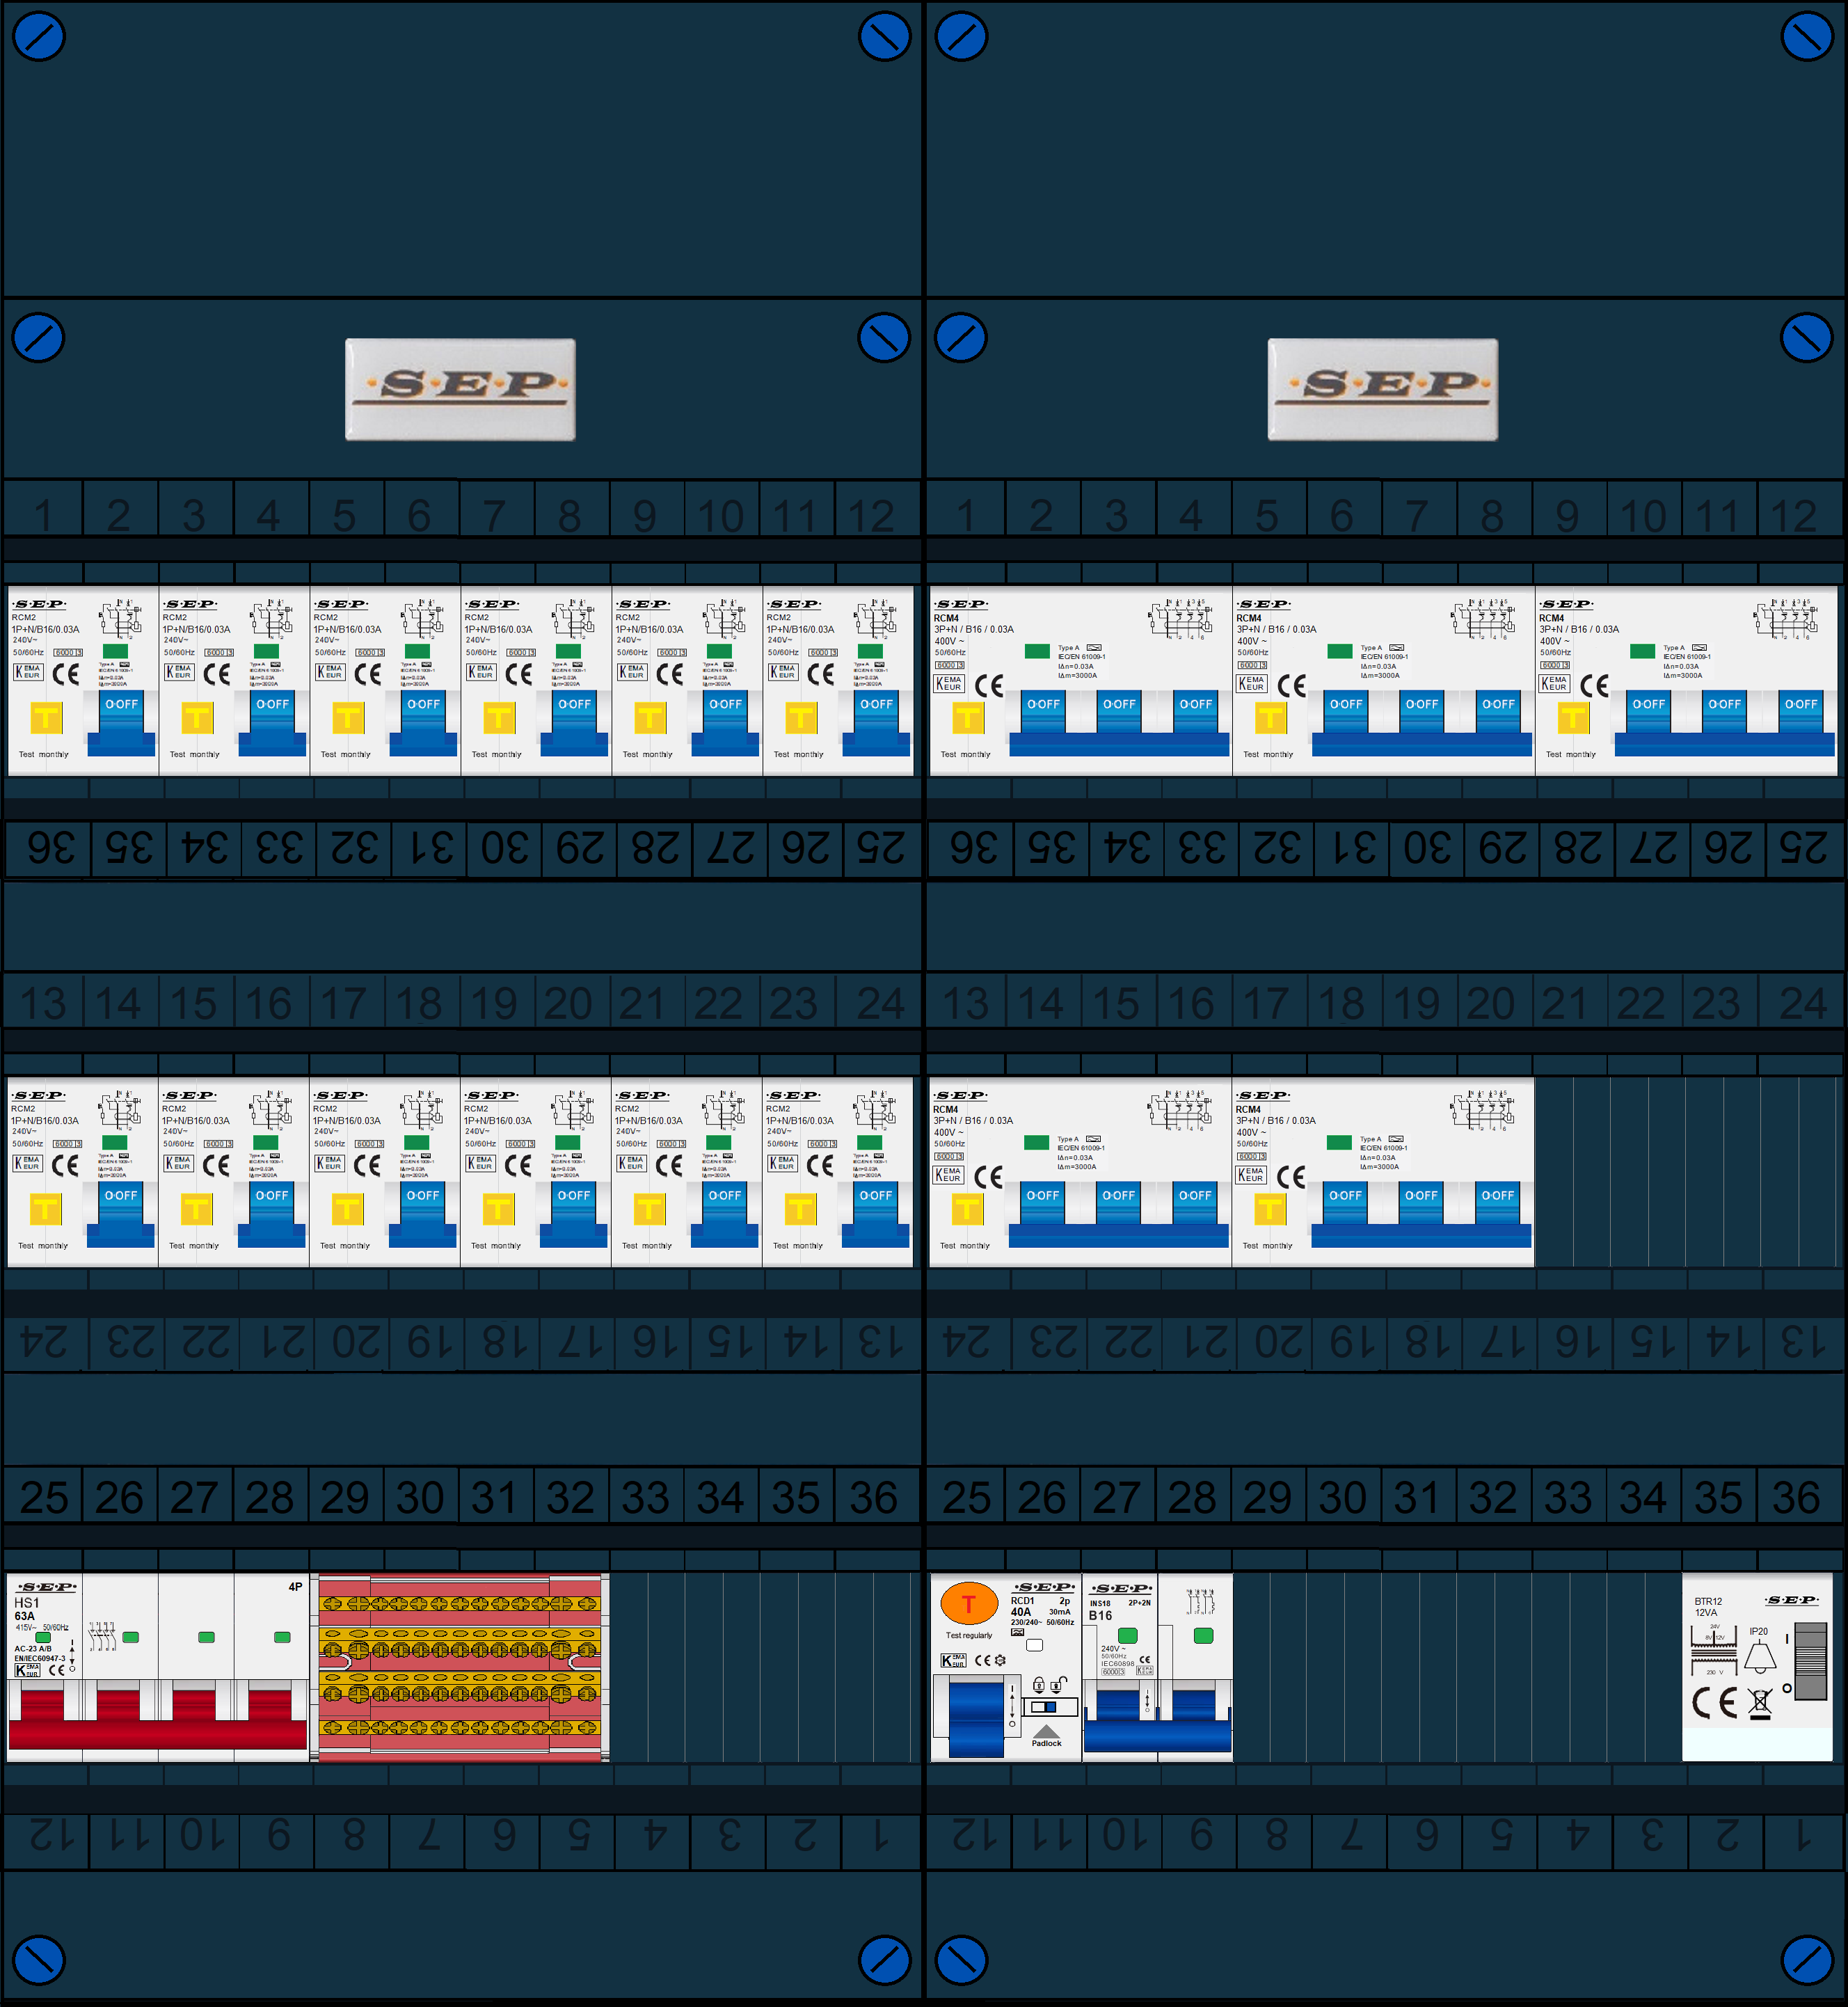Click upright slot label 30 on left panel
This screenshot has width=1848, height=2007.
[420, 1497]
